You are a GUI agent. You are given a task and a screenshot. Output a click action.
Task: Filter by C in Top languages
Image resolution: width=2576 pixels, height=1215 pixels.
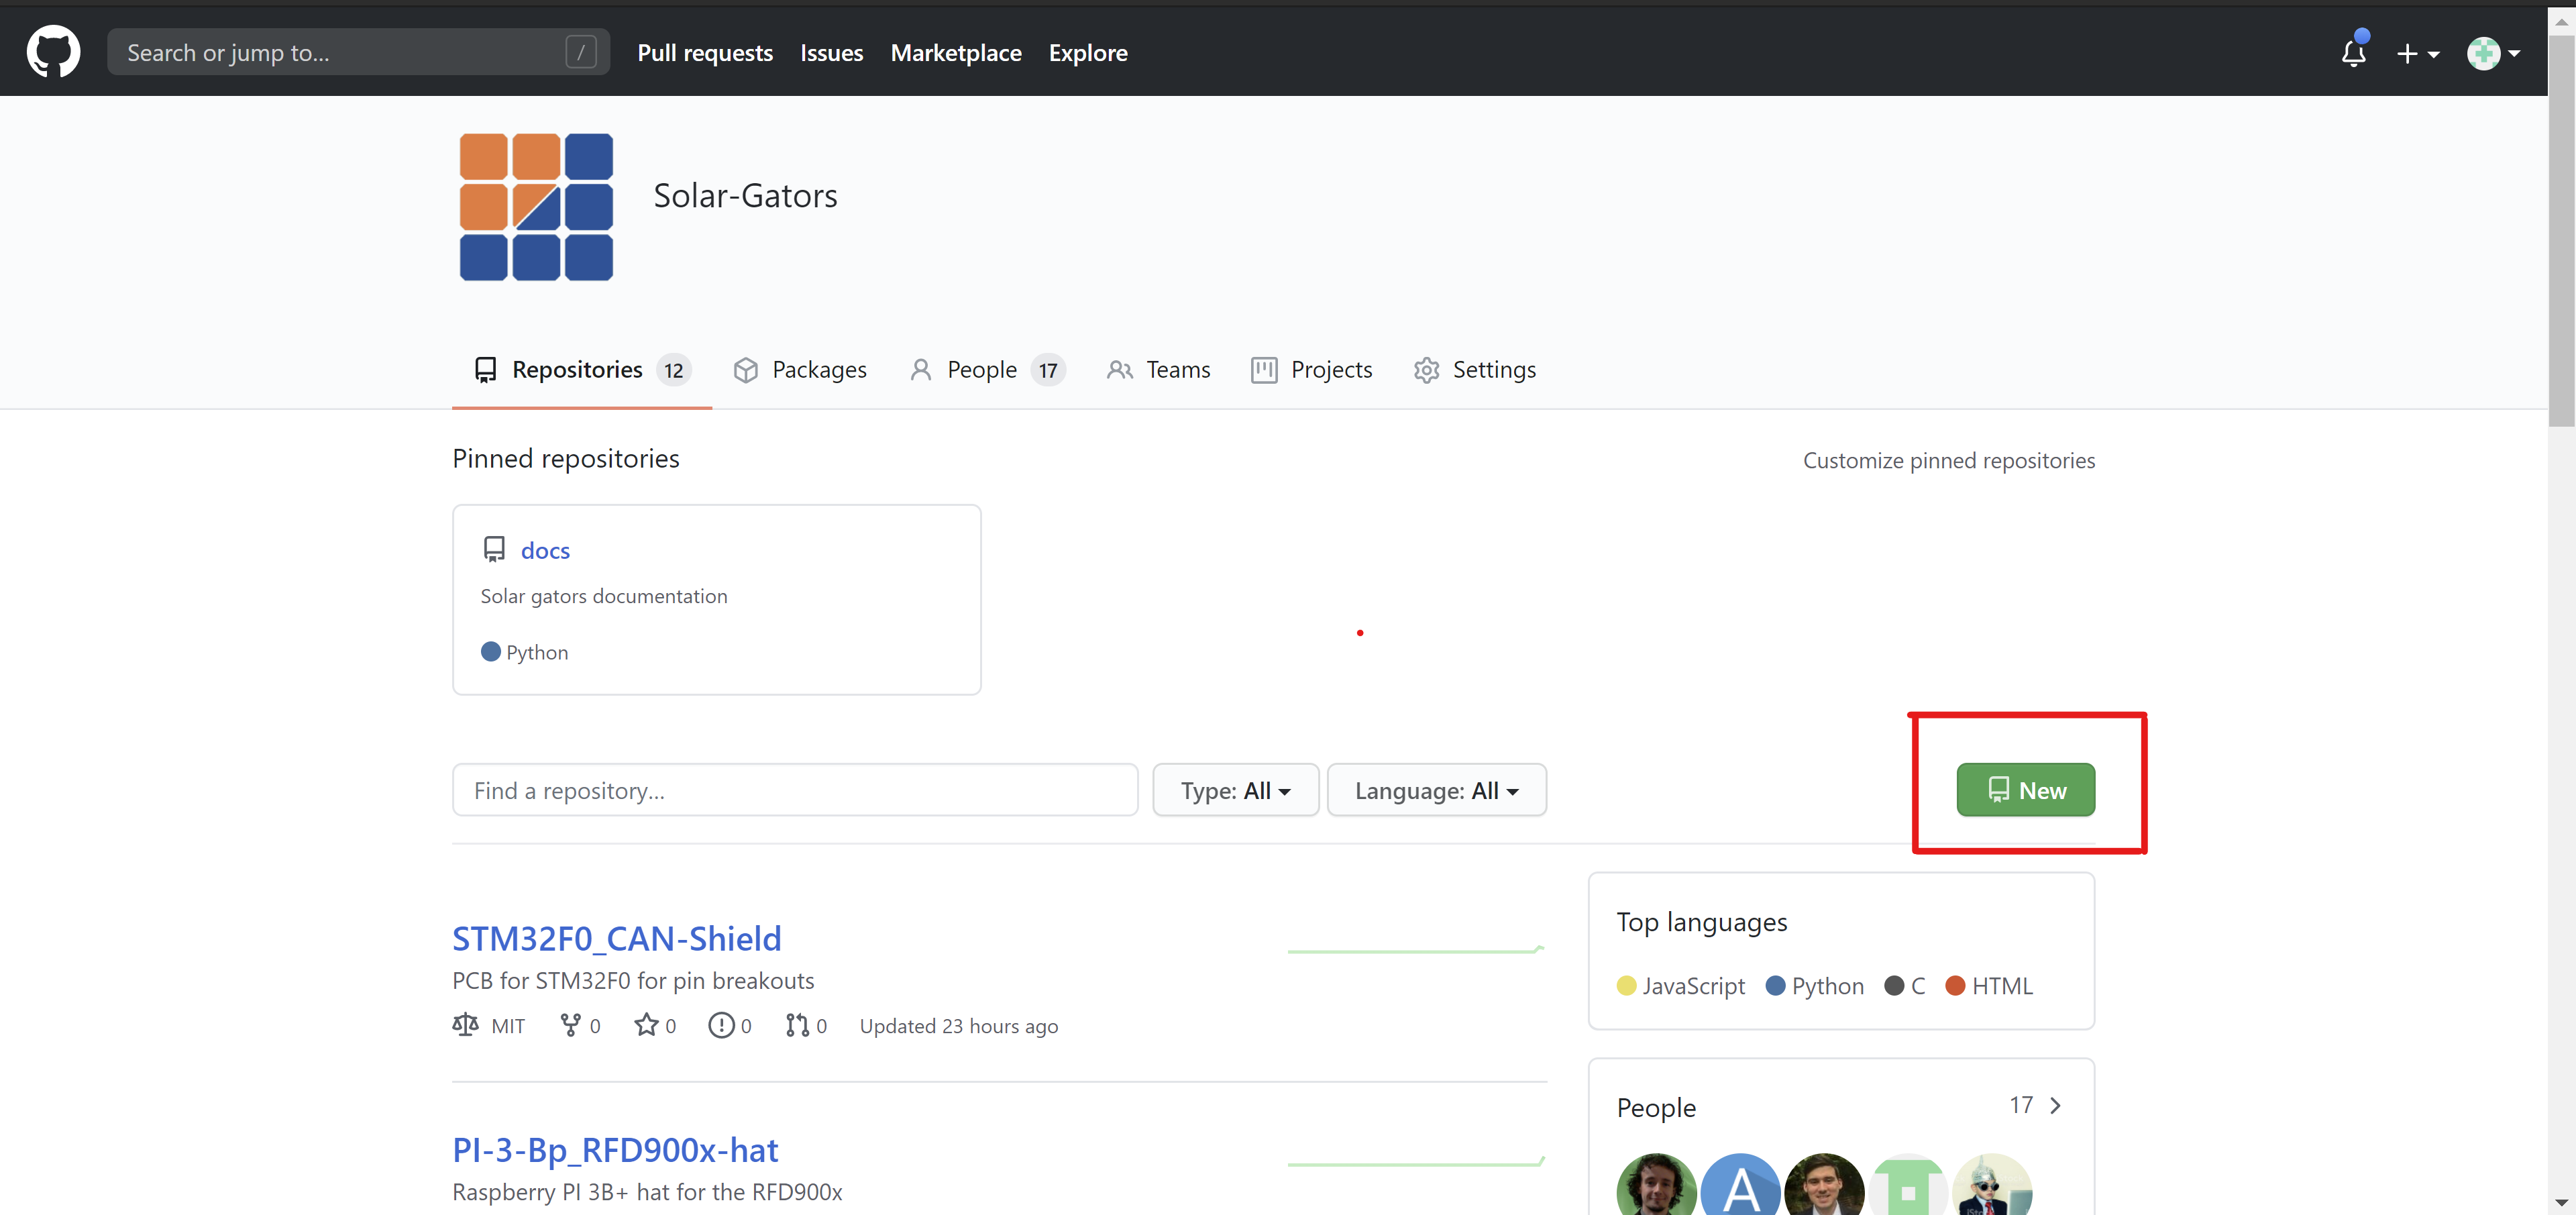pos(1905,985)
